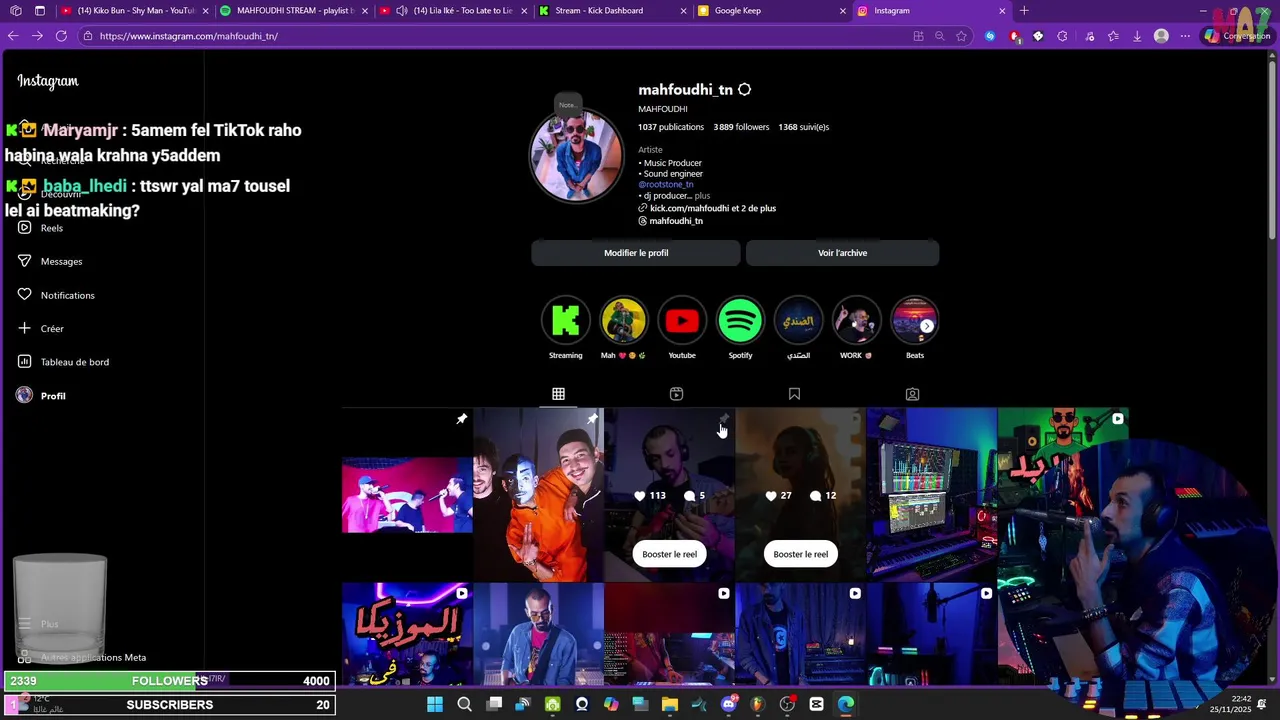Switch to Google Keep tab
The height and width of the screenshot is (720, 1280).
[x=773, y=11]
